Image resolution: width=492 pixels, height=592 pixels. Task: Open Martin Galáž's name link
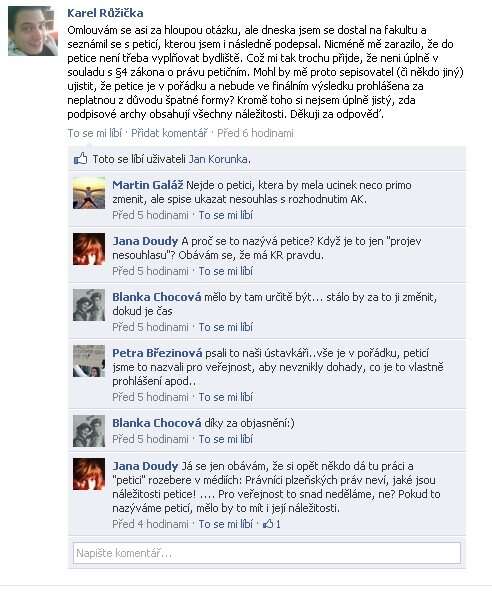click(148, 185)
